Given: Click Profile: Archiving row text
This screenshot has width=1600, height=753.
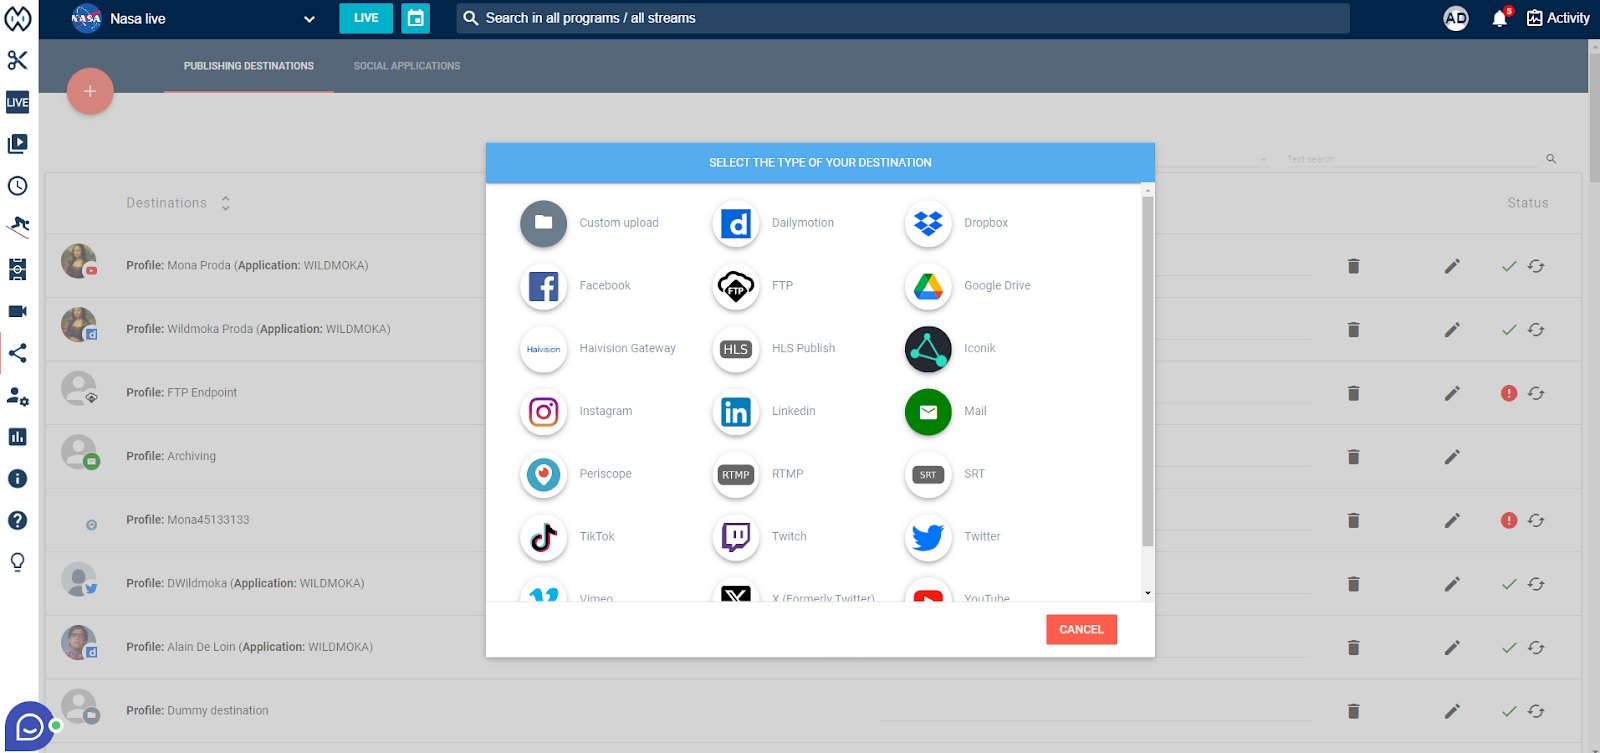Looking at the screenshot, I should tap(171, 456).
